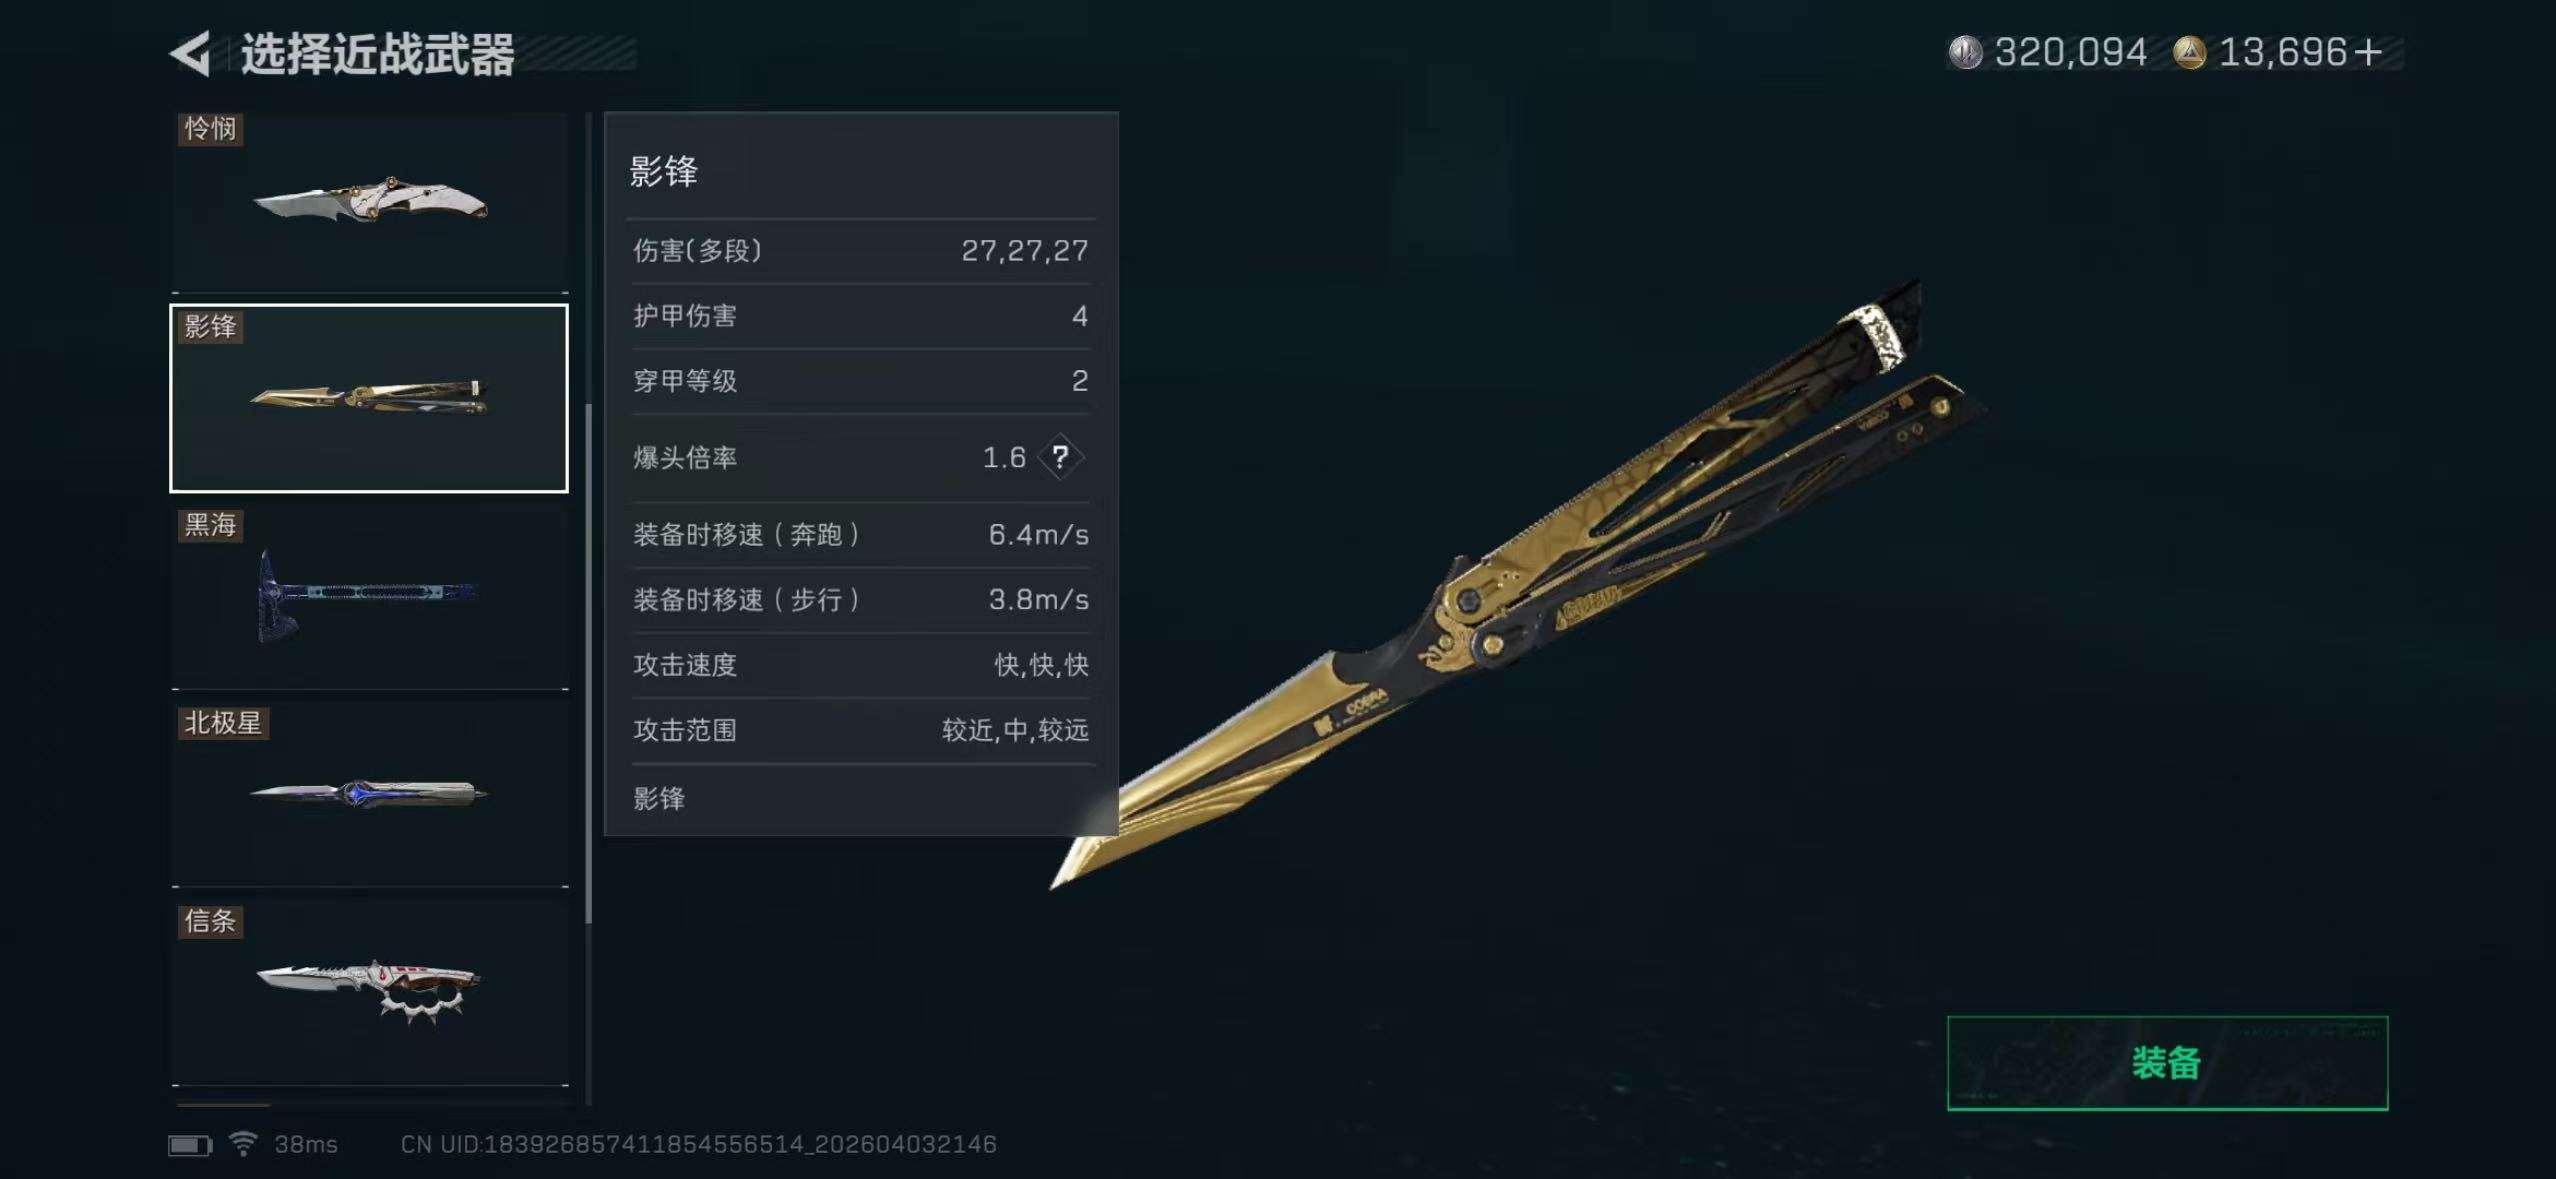Choose the 黑海 axe weapon
Viewport: 2556px width, 1179px height.
pos(370,598)
